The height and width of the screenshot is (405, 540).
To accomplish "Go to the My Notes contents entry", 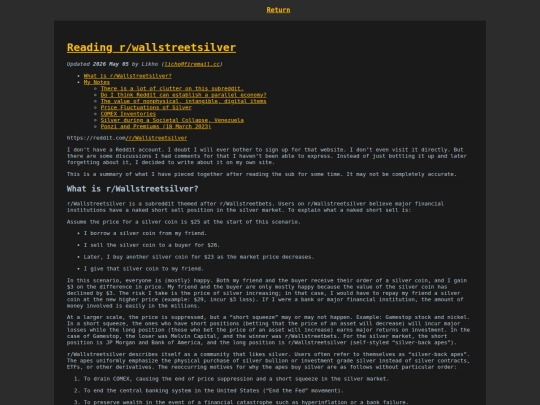I will 96,82.
